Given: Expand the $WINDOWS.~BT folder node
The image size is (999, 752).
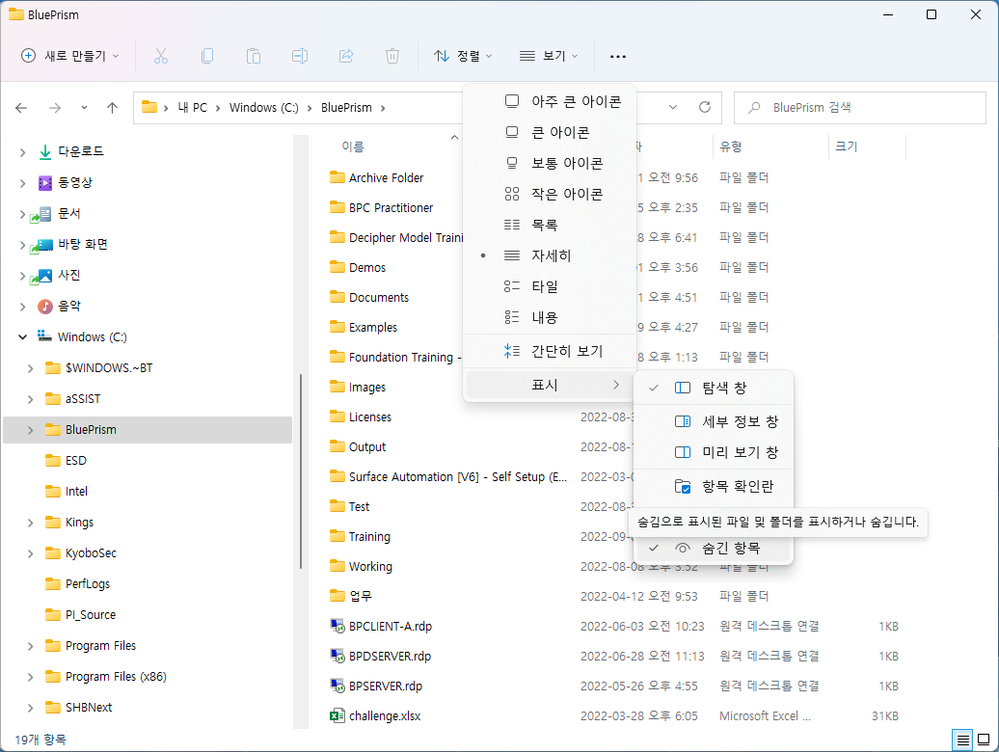Looking at the screenshot, I should tap(30, 368).
